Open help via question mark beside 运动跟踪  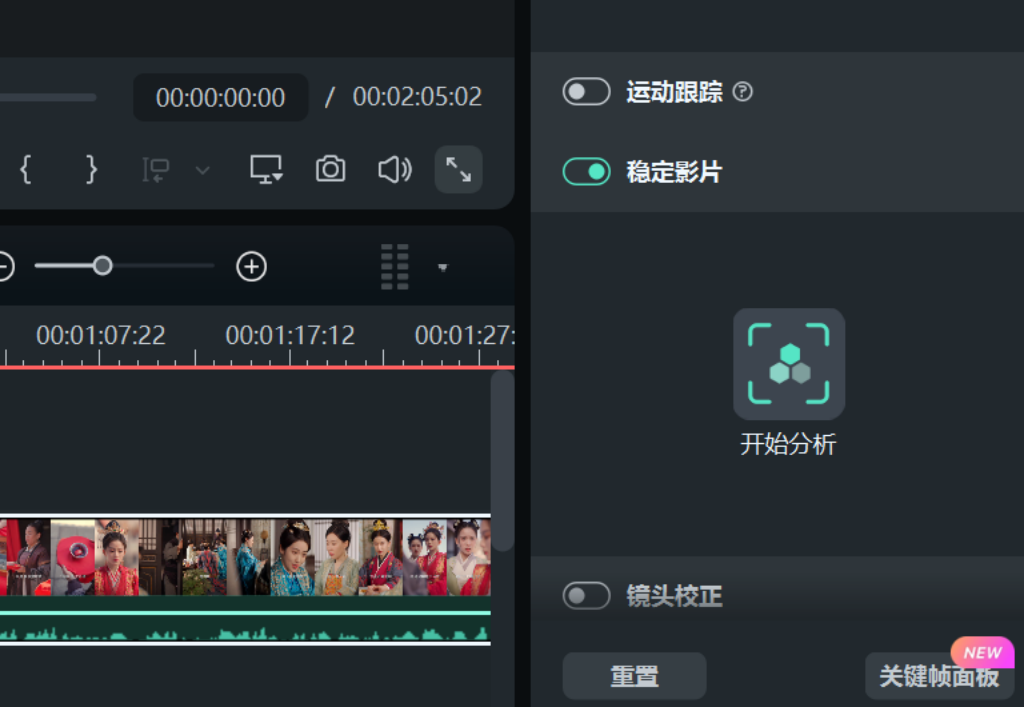tap(742, 92)
